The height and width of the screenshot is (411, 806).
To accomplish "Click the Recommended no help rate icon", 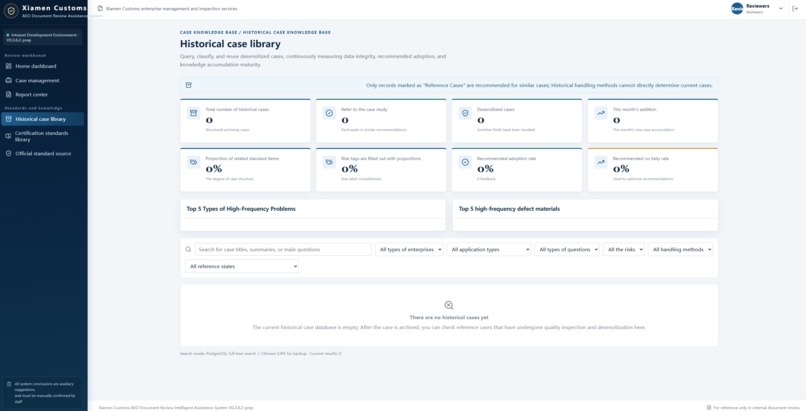I will pyautogui.click(x=601, y=162).
